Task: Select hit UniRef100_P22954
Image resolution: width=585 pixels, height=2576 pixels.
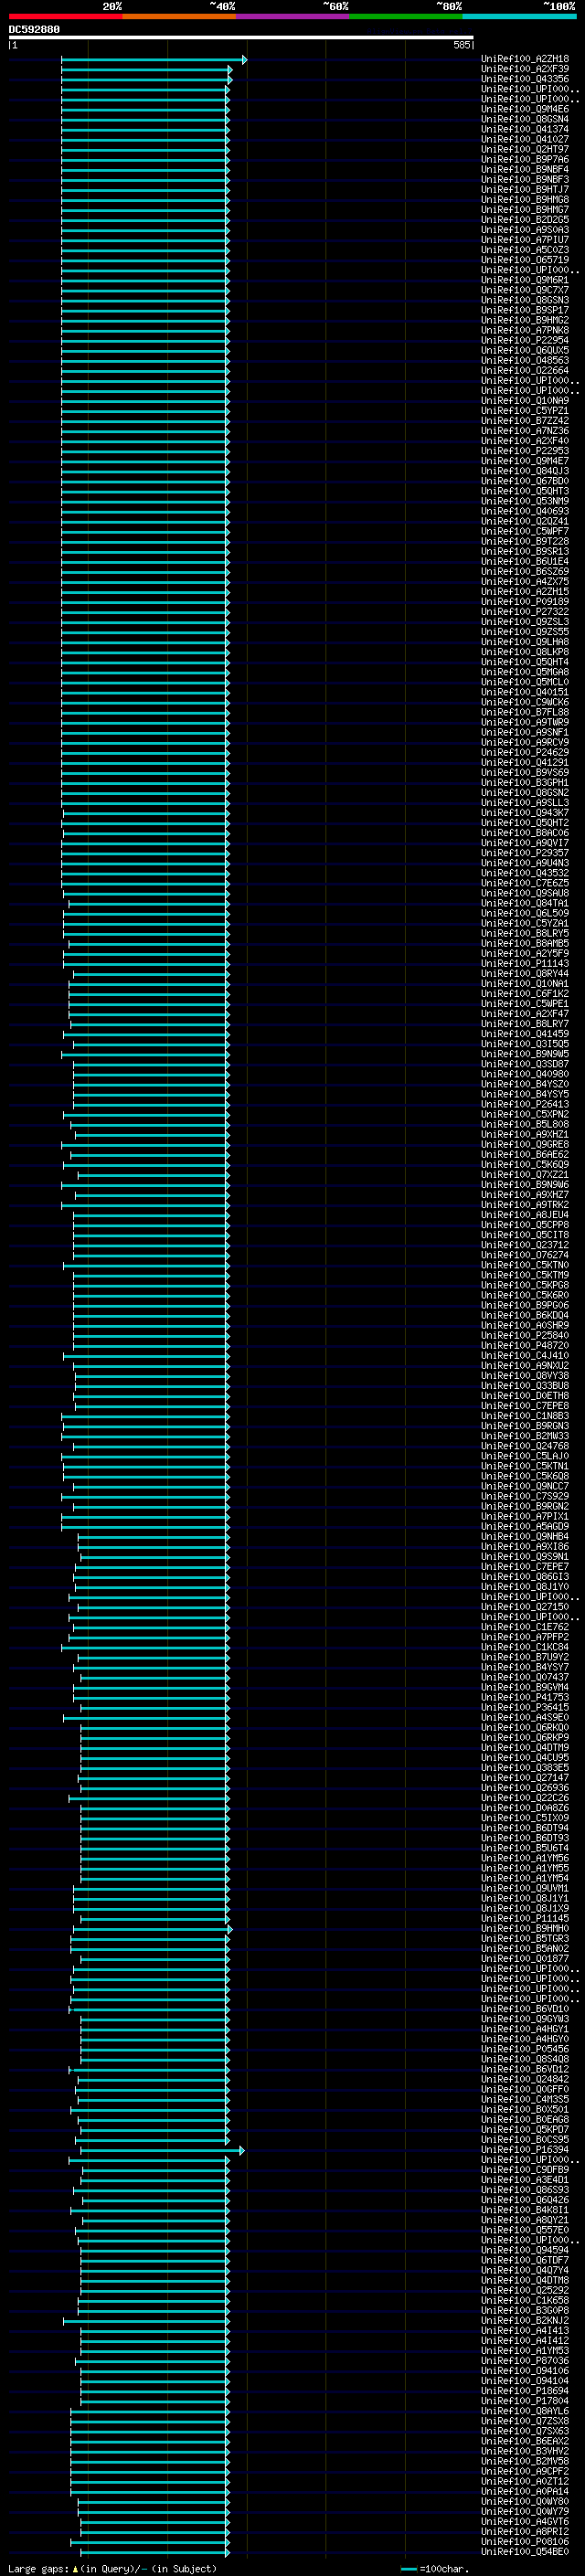Action: click(x=525, y=341)
